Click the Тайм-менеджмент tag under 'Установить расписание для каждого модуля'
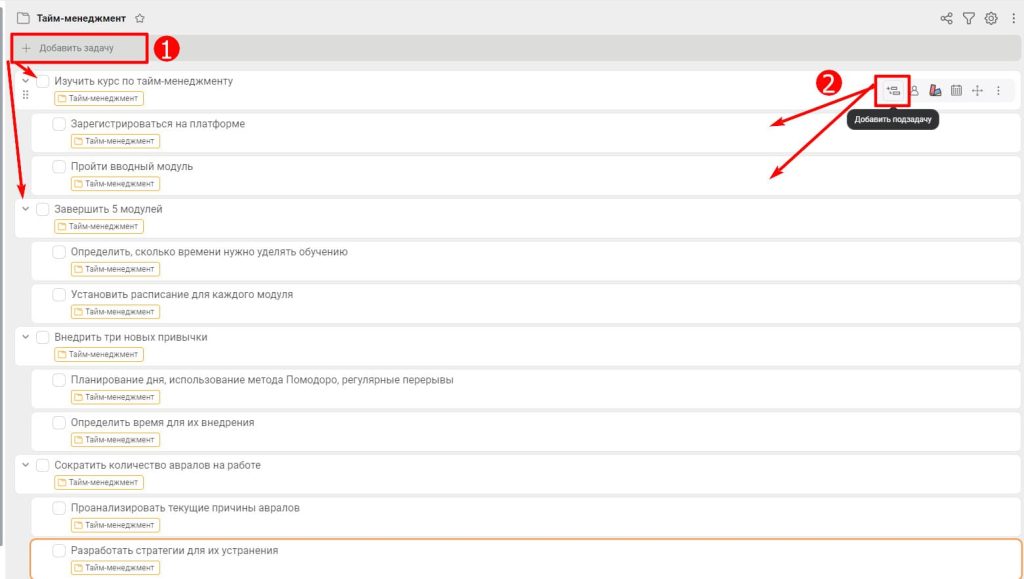The width and height of the screenshot is (1024, 579). click(115, 312)
